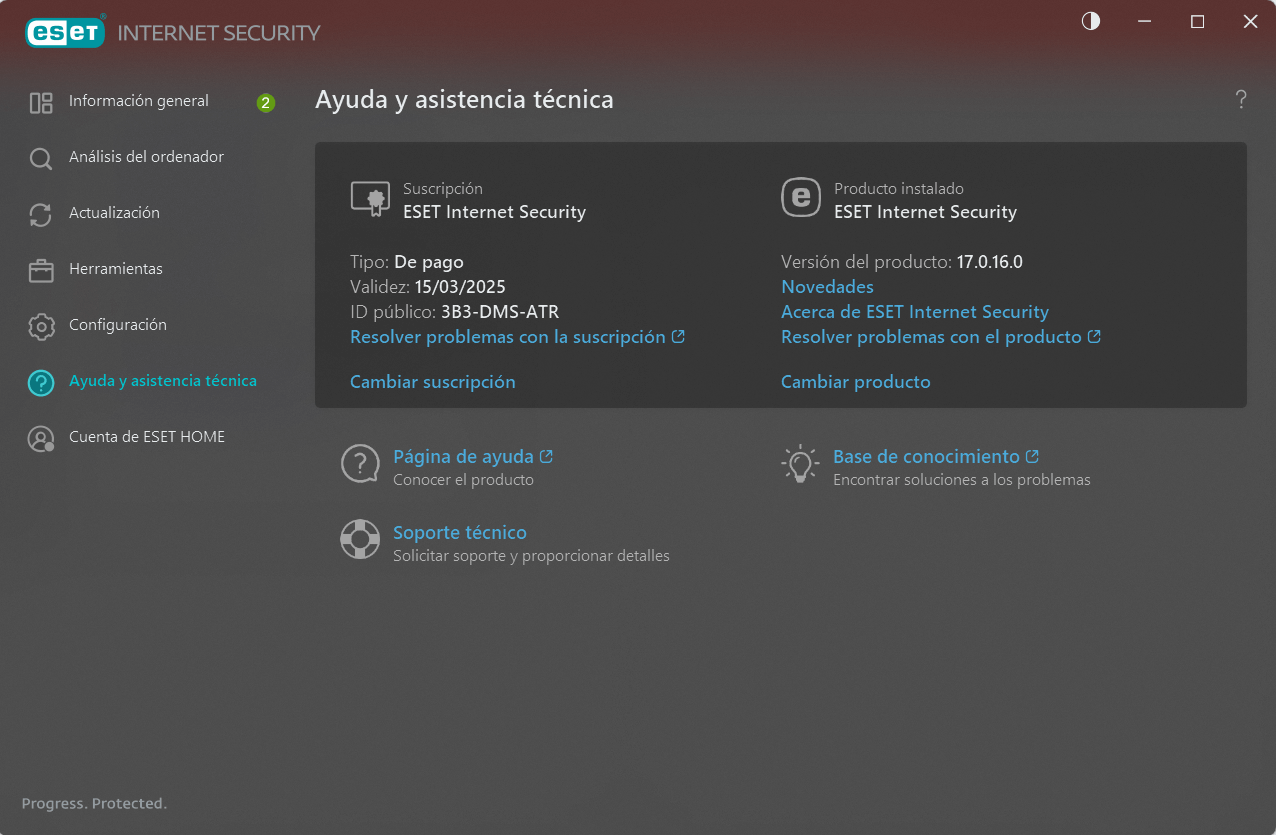
Task: Maximize the ESET window
Action: click(1198, 21)
